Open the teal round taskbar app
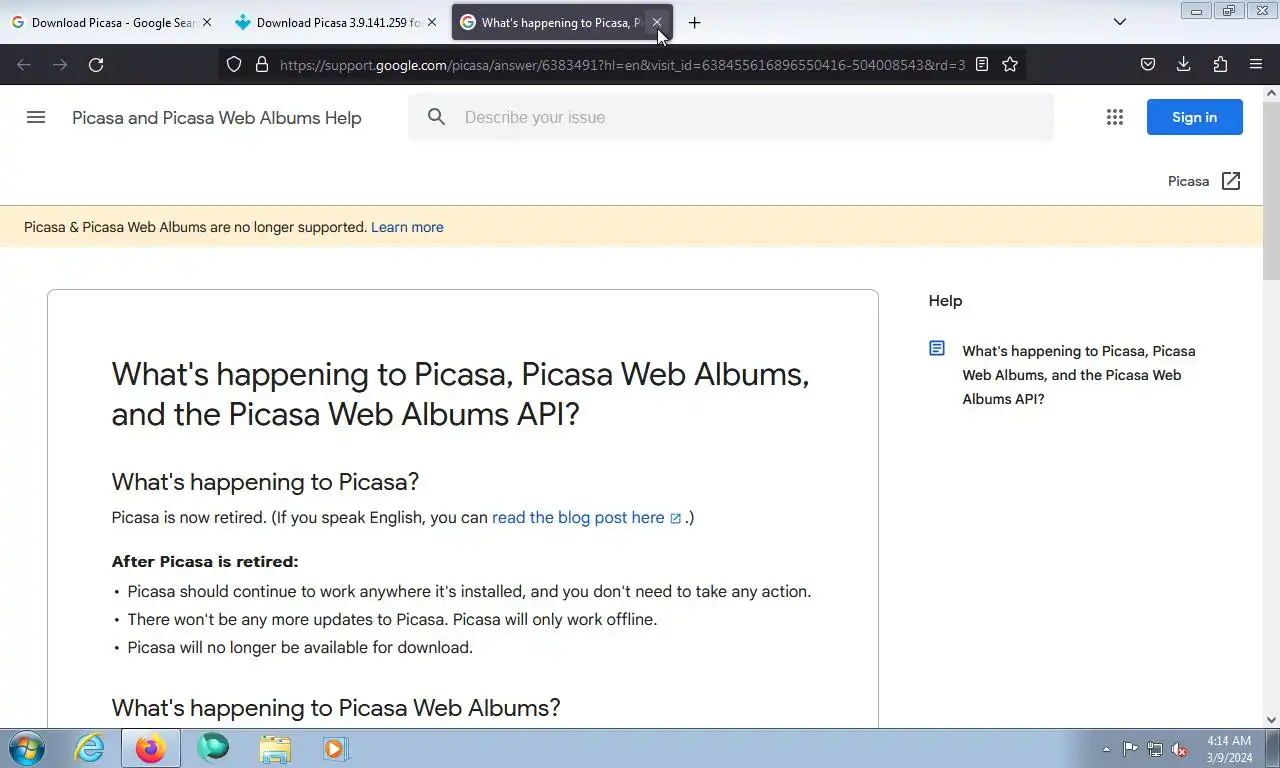This screenshot has height=768, width=1280. click(213, 748)
